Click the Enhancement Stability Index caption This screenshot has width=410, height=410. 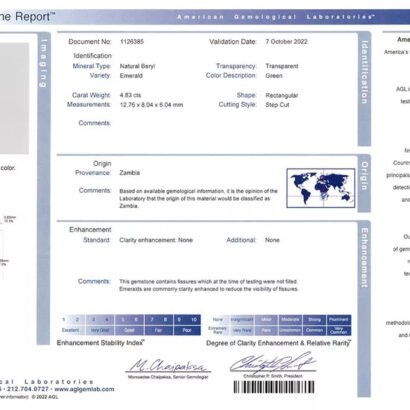(100, 343)
